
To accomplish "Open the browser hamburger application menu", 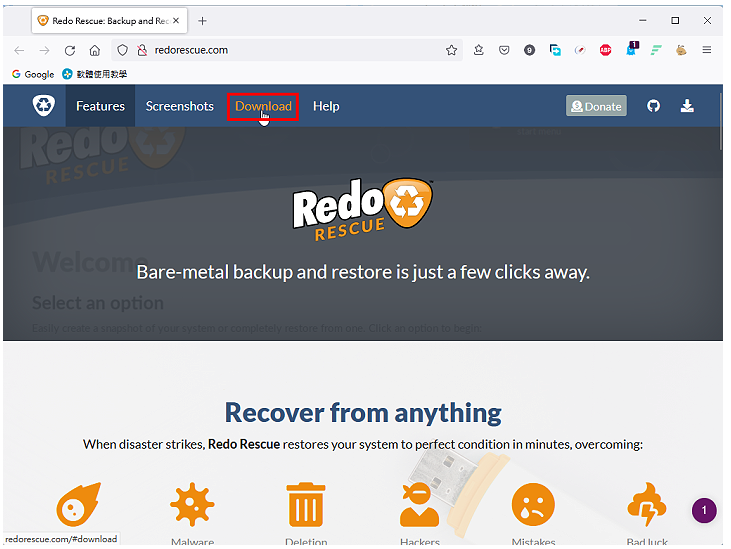I will pyautogui.click(x=707, y=50).
